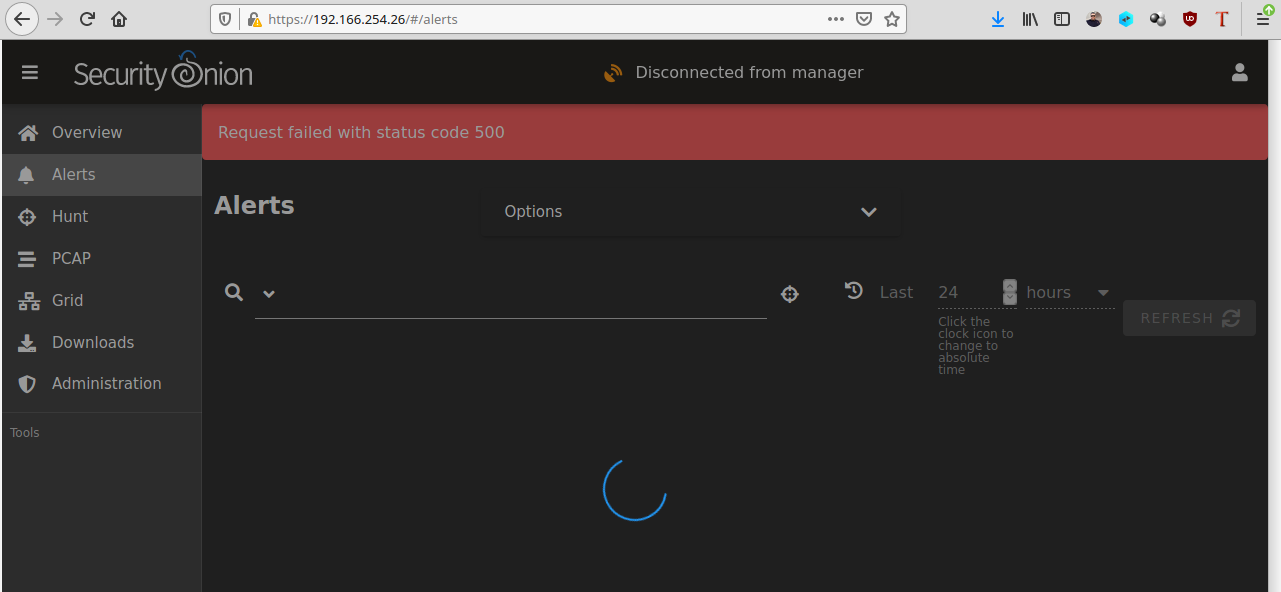
Task: Increase the time value with up stepper
Action: tap(1010, 285)
